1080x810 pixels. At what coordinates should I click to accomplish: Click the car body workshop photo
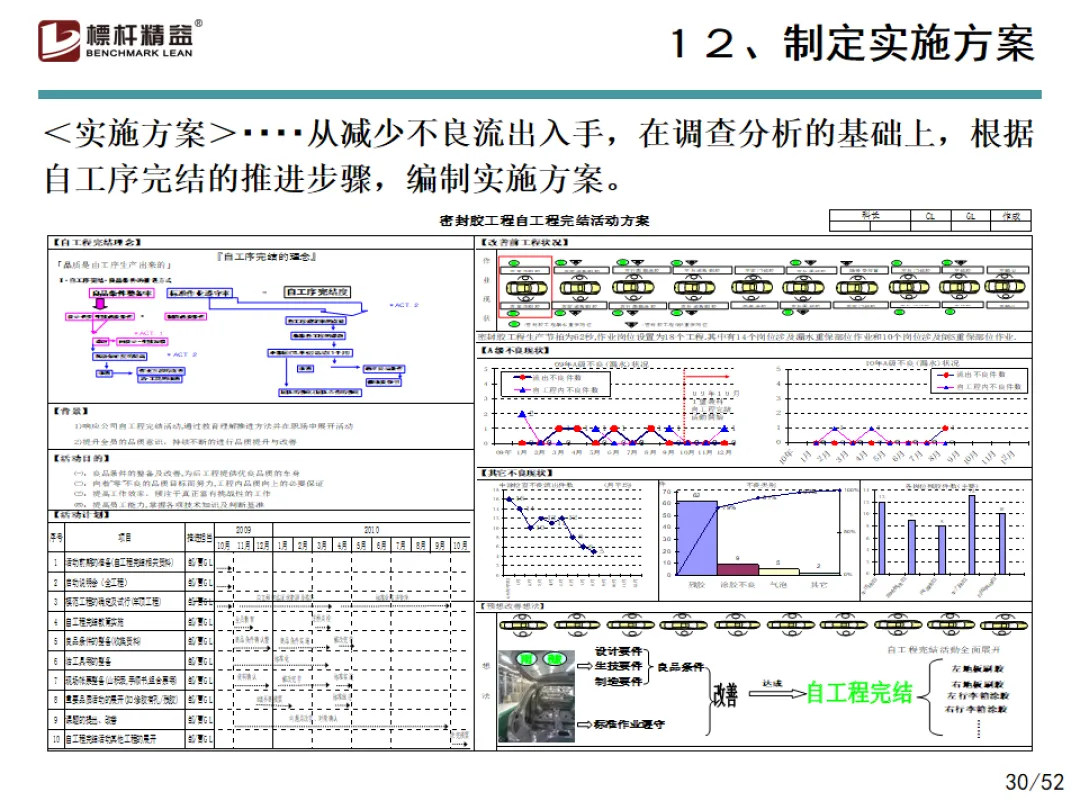click(x=536, y=696)
